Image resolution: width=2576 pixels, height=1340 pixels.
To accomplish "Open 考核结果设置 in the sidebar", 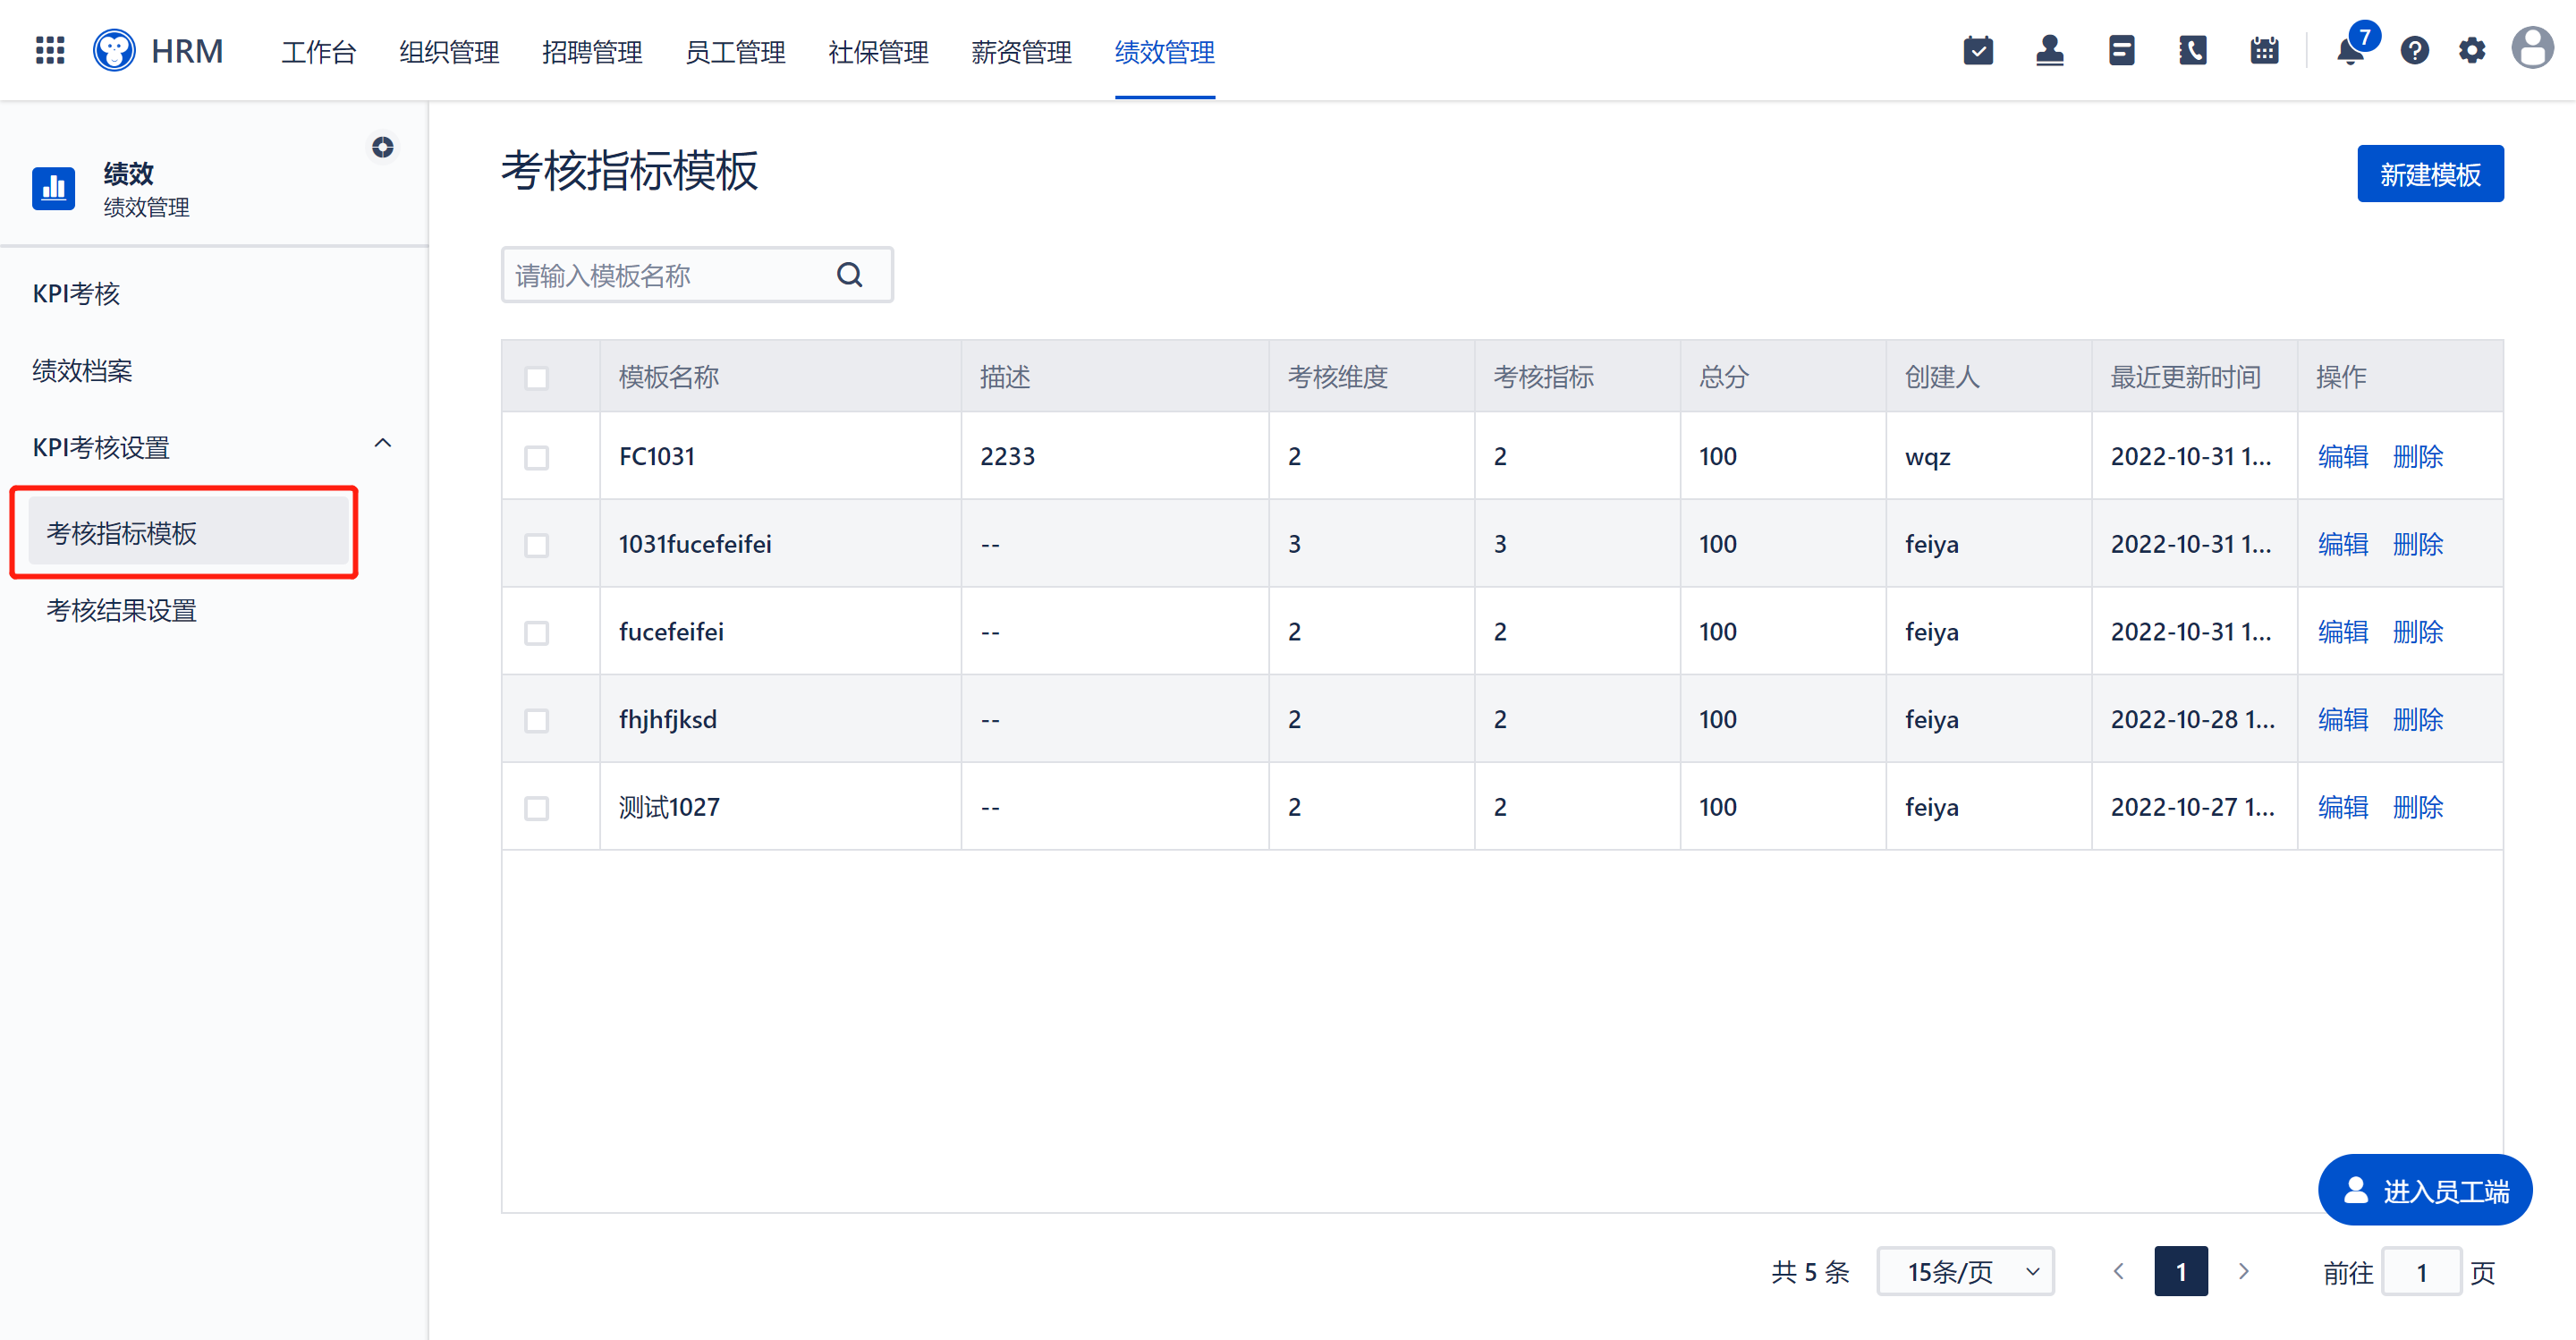I will 121,610.
